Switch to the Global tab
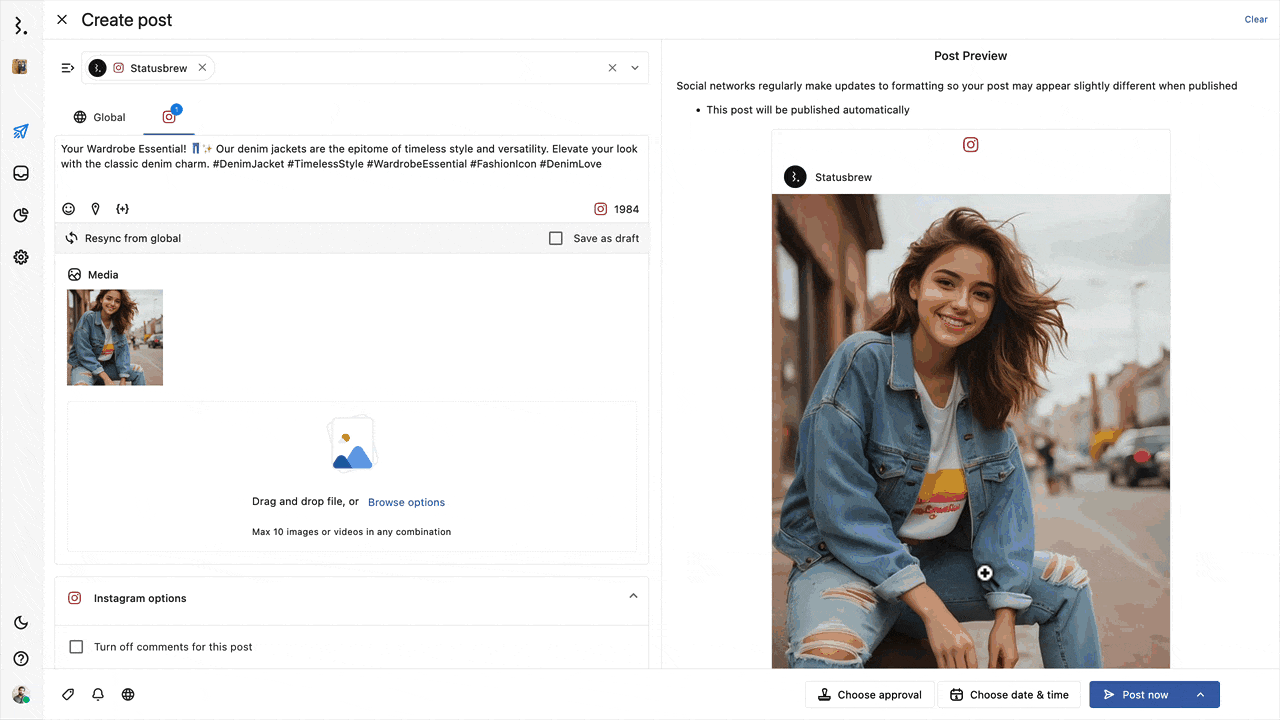Viewport: 1280px width, 720px height. click(x=99, y=117)
